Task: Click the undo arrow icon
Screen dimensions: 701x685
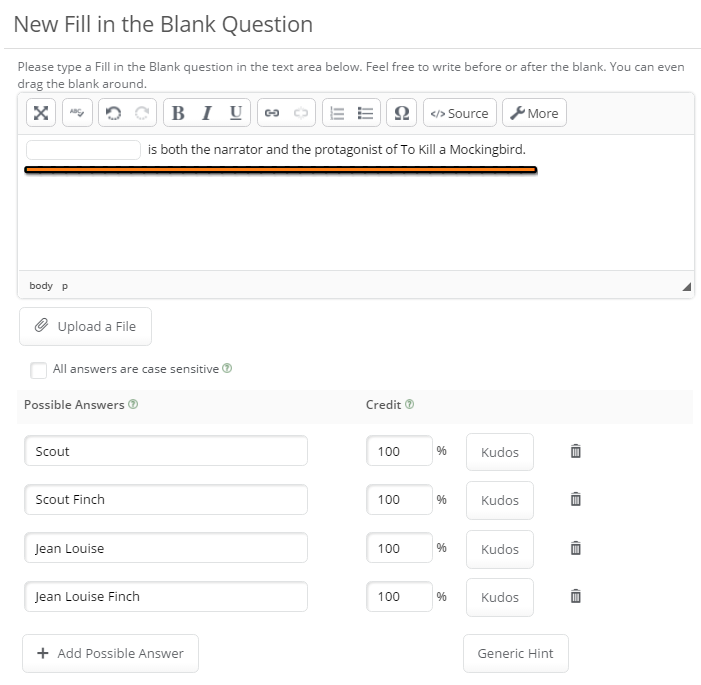Action: (x=113, y=113)
